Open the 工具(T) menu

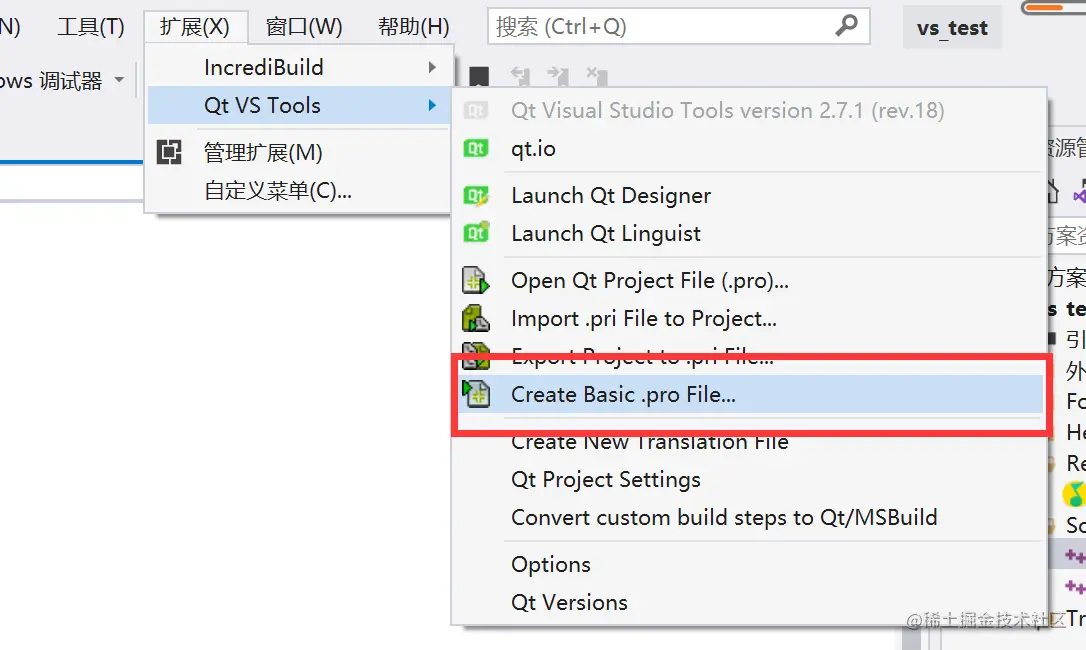click(91, 27)
